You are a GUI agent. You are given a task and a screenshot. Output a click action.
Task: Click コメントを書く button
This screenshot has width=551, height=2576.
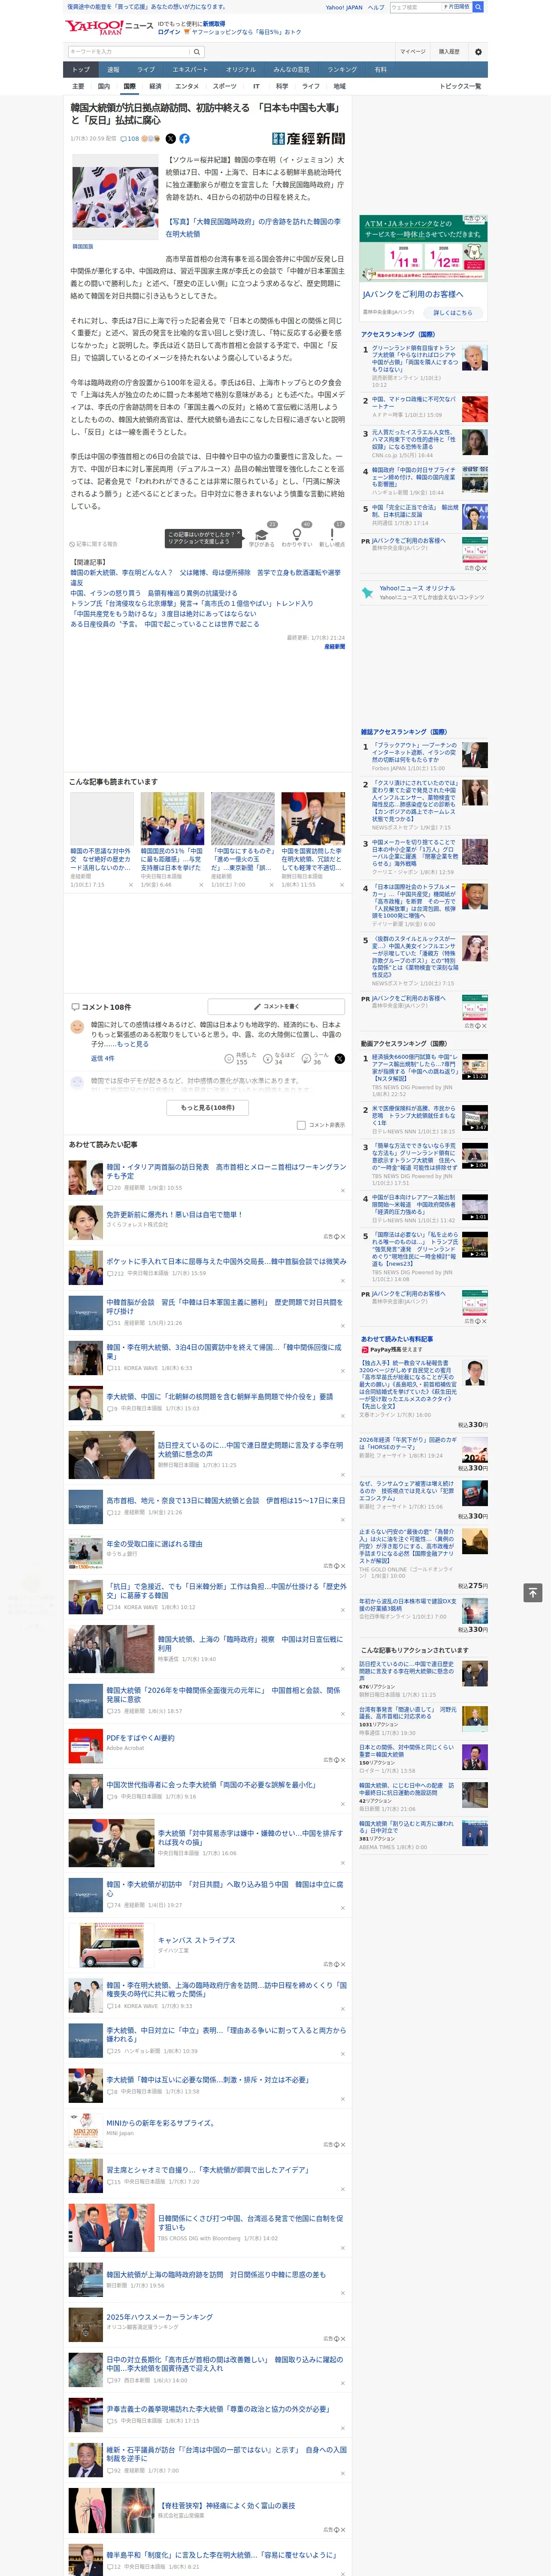click(277, 1006)
